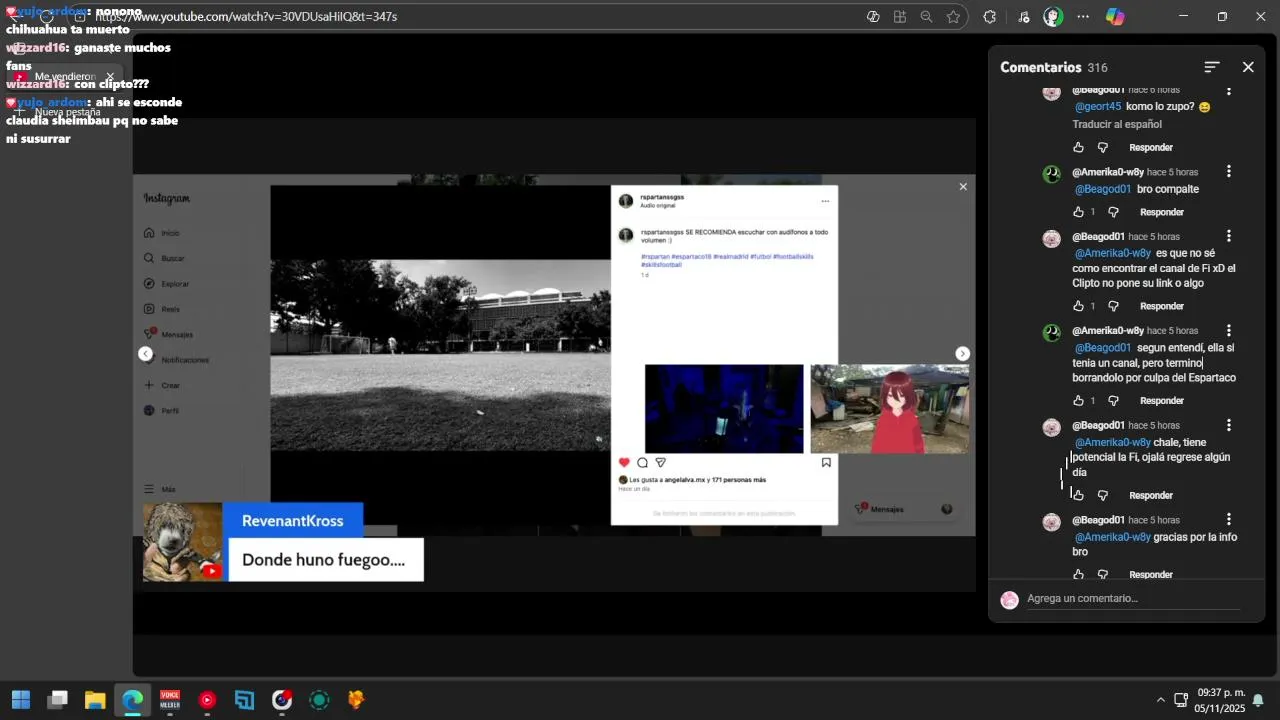Select 'Inicio' in Instagram sidebar

tap(162, 233)
